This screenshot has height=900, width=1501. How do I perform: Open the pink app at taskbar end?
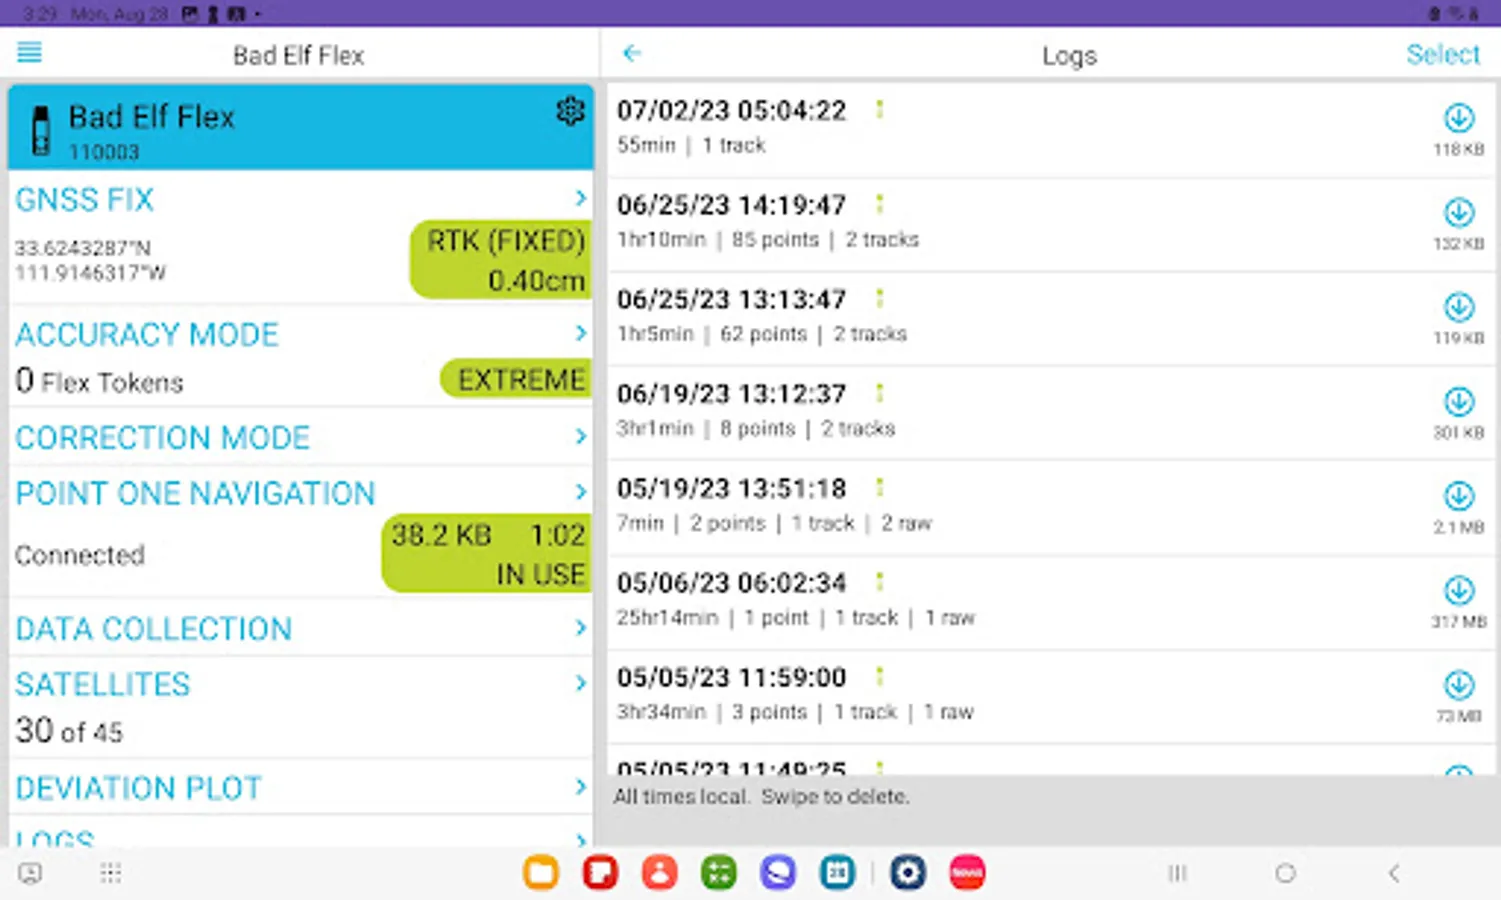coord(967,873)
